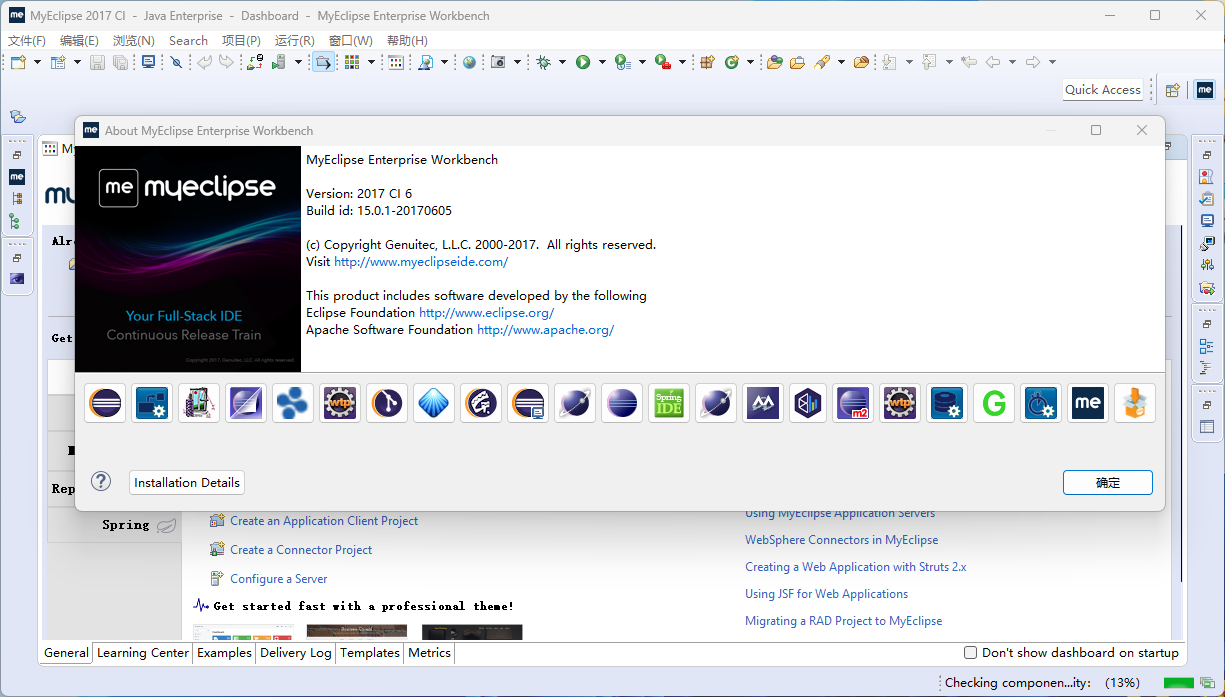Click 'Checking componen...ity: (13%)' status text
The width and height of the screenshot is (1225, 697).
pyautogui.click(x=1043, y=683)
